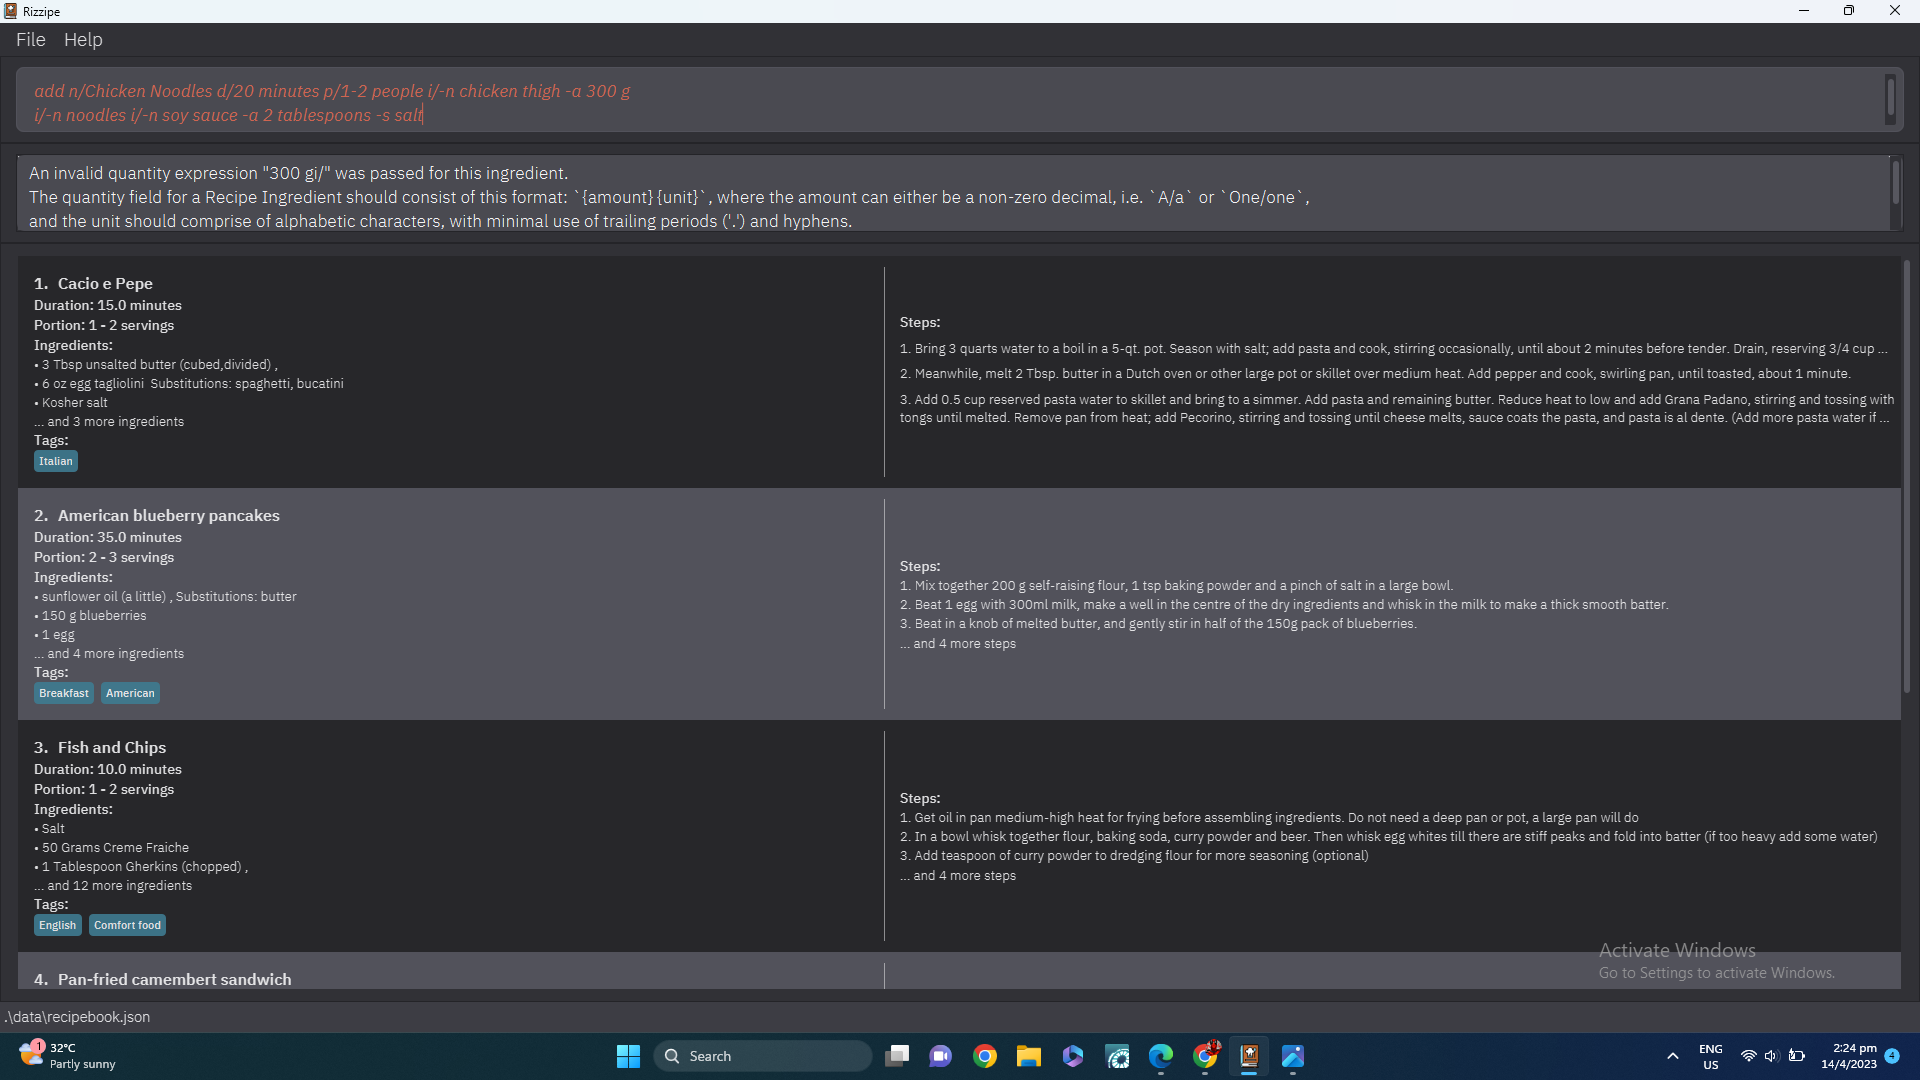The image size is (1920, 1080).
Task: Click inside the command input box
Action: point(950,102)
